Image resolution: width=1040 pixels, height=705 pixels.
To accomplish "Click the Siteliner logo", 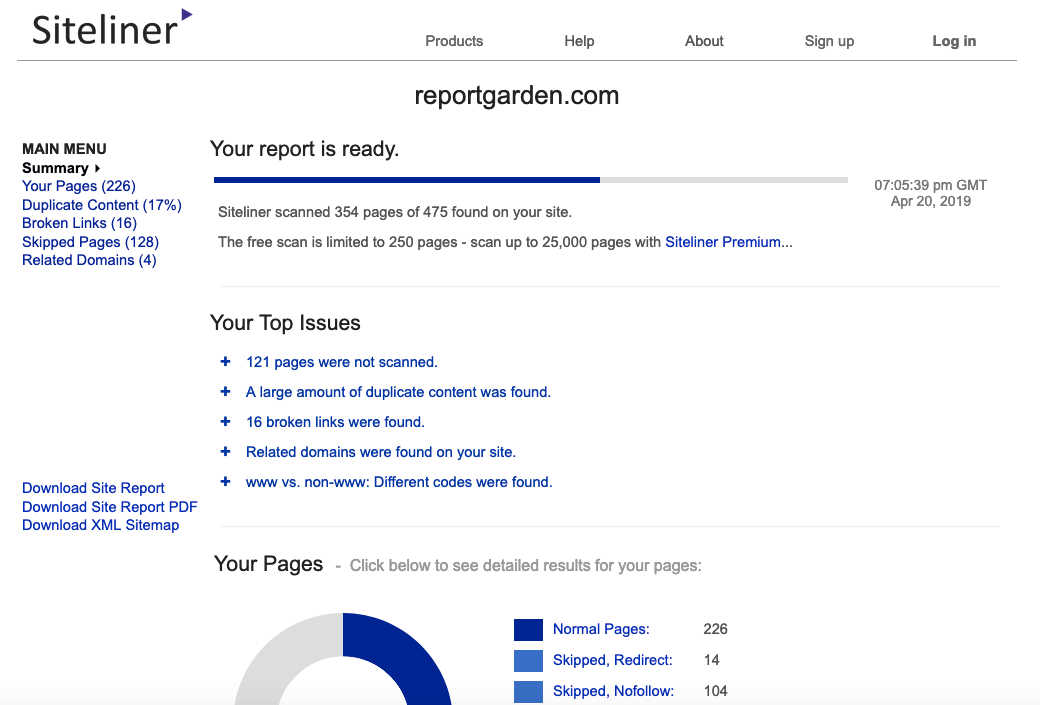I will [x=112, y=28].
